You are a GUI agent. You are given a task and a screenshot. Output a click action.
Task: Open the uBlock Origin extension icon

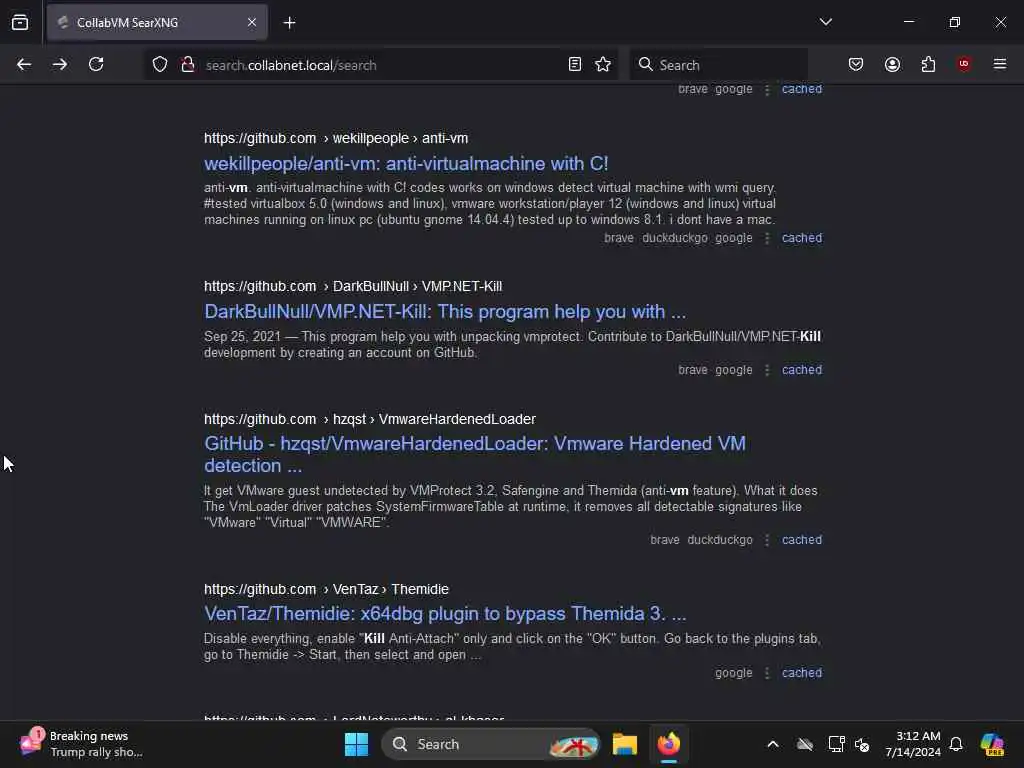964,64
